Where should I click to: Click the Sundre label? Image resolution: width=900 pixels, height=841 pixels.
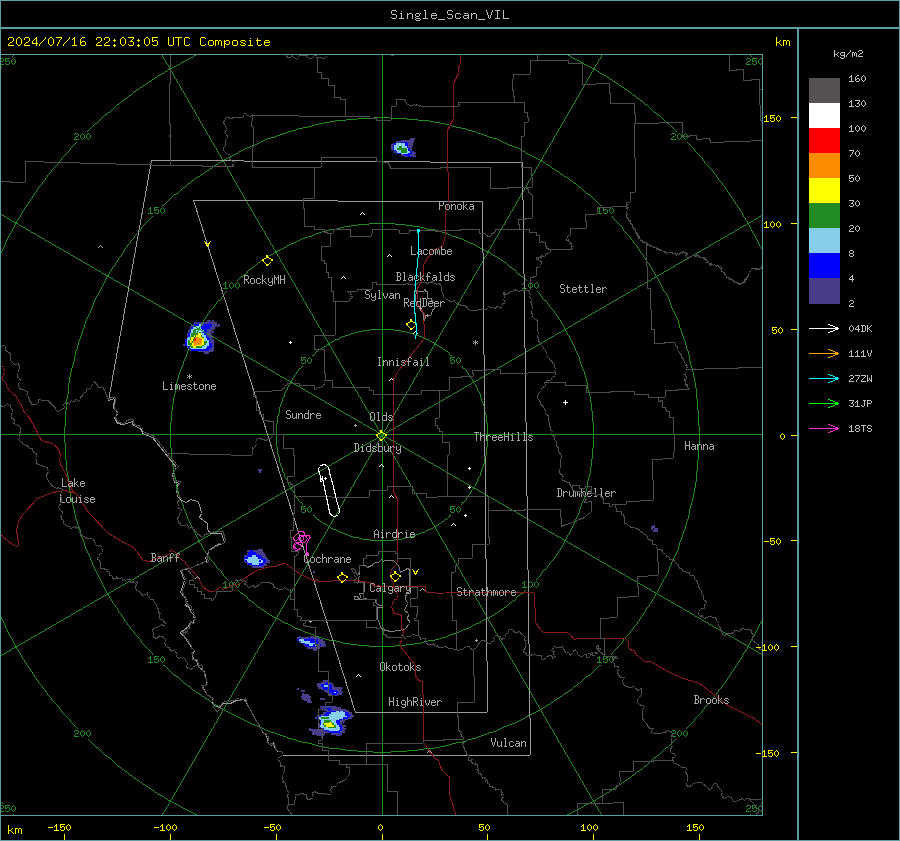point(303,414)
